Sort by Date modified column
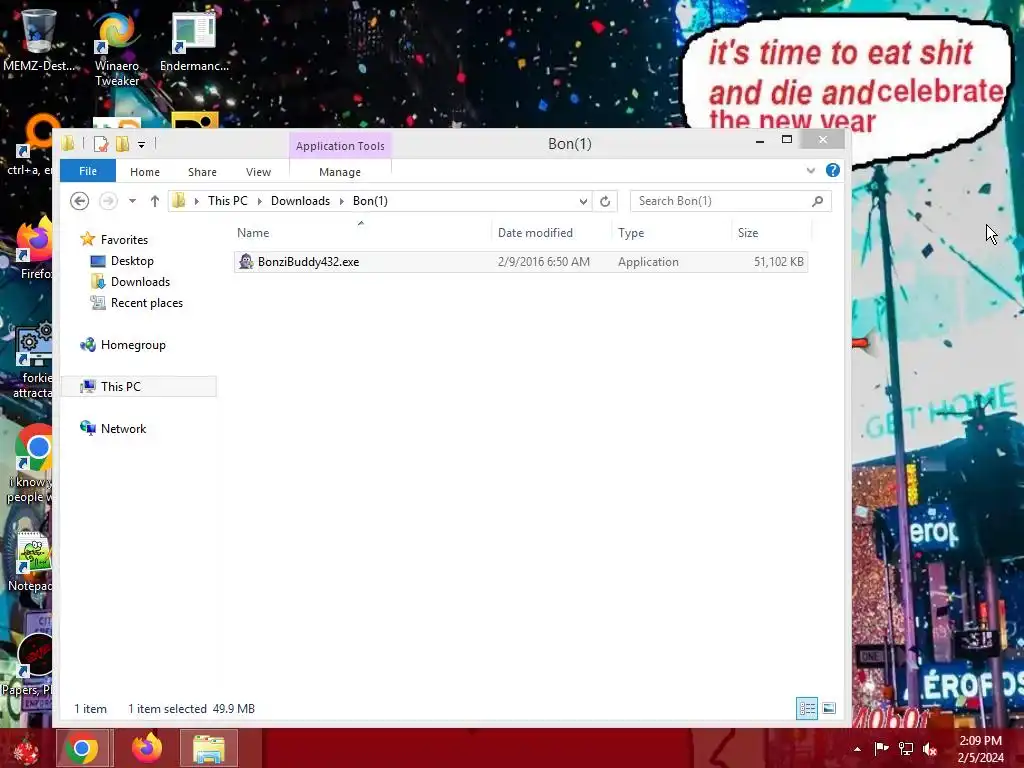 [x=552, y=232]
